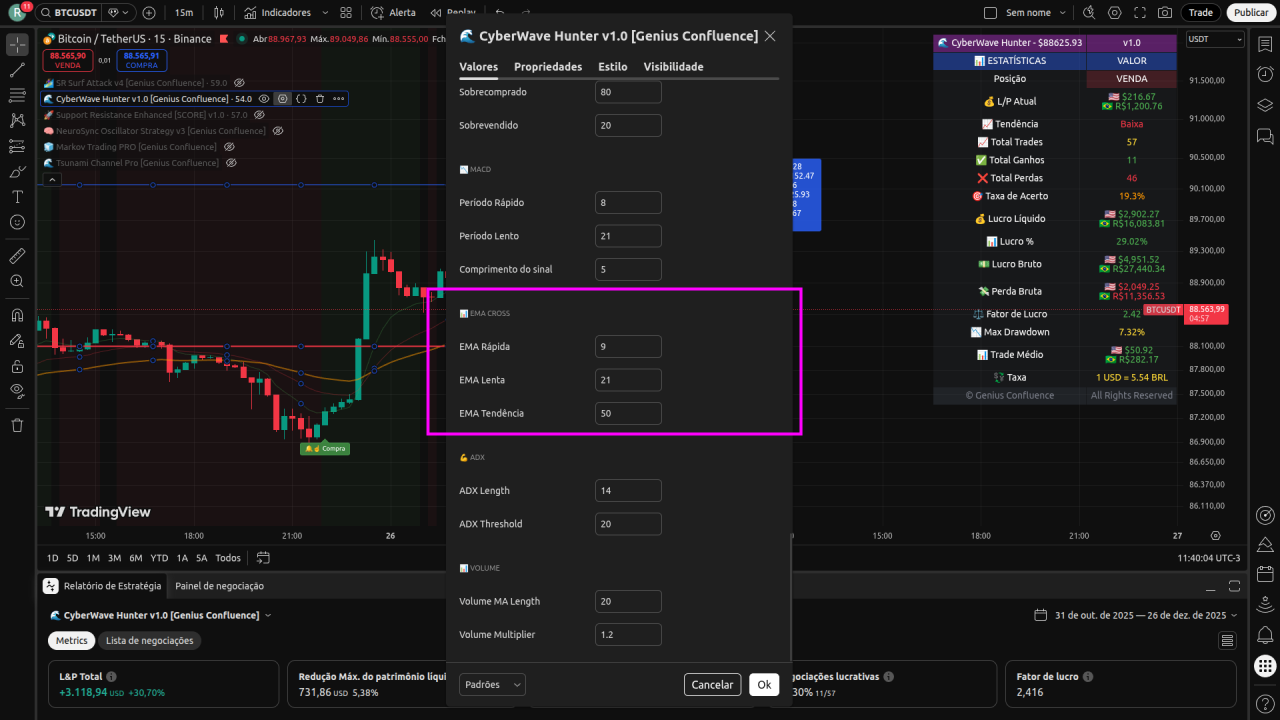Open the alerts bell on right sidebar
Screen dimensions: 1280x720
pos(1265,635)
